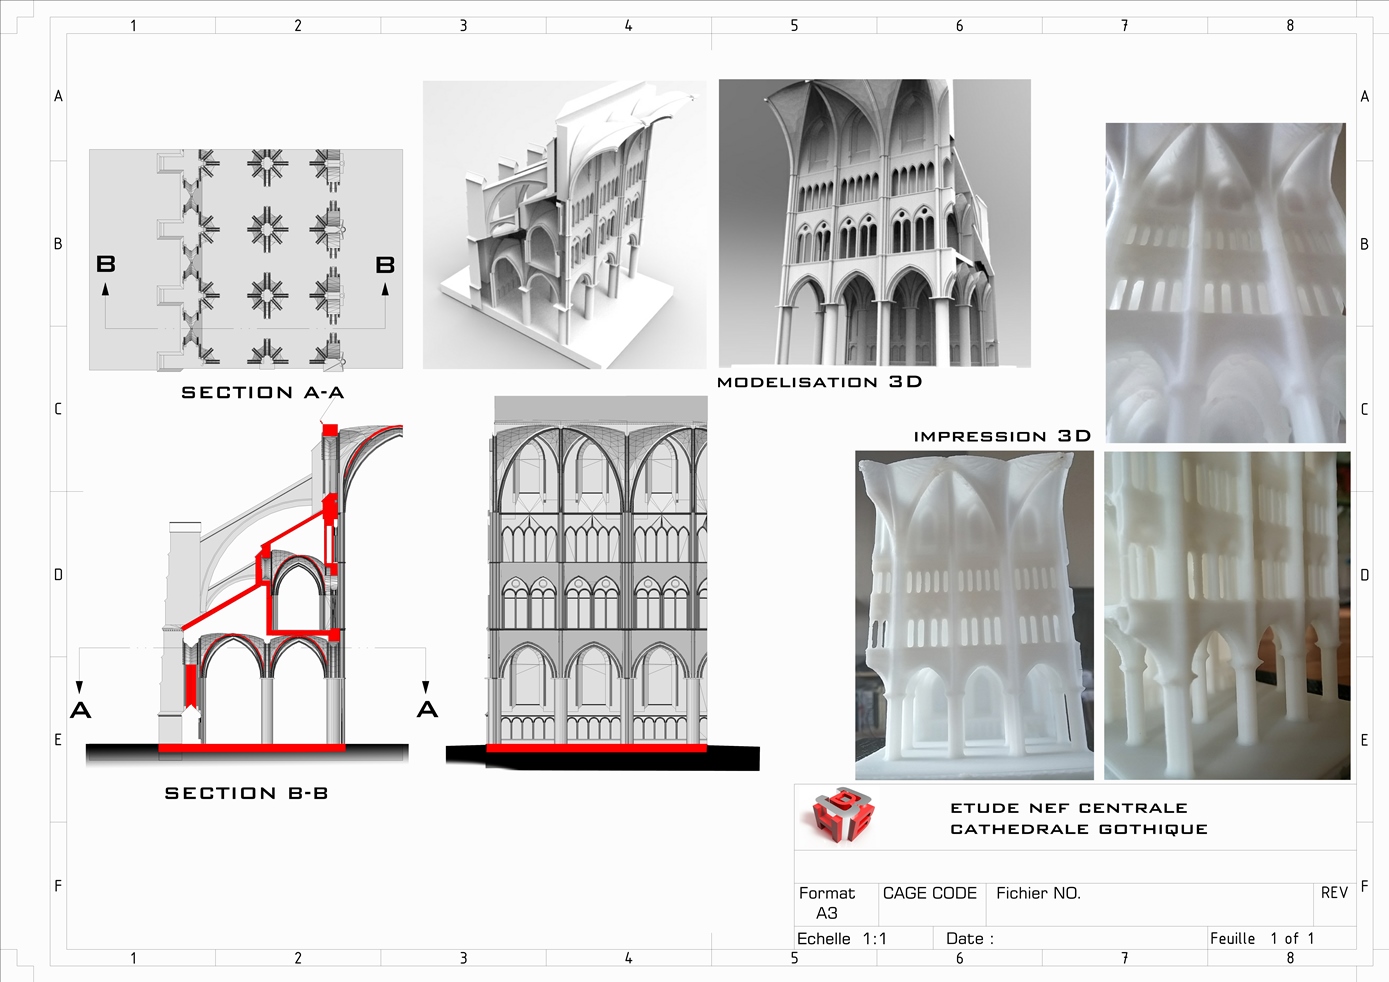
Task: Open the close-up 3D print vault photo
Action: click(x=1225, y=283)
